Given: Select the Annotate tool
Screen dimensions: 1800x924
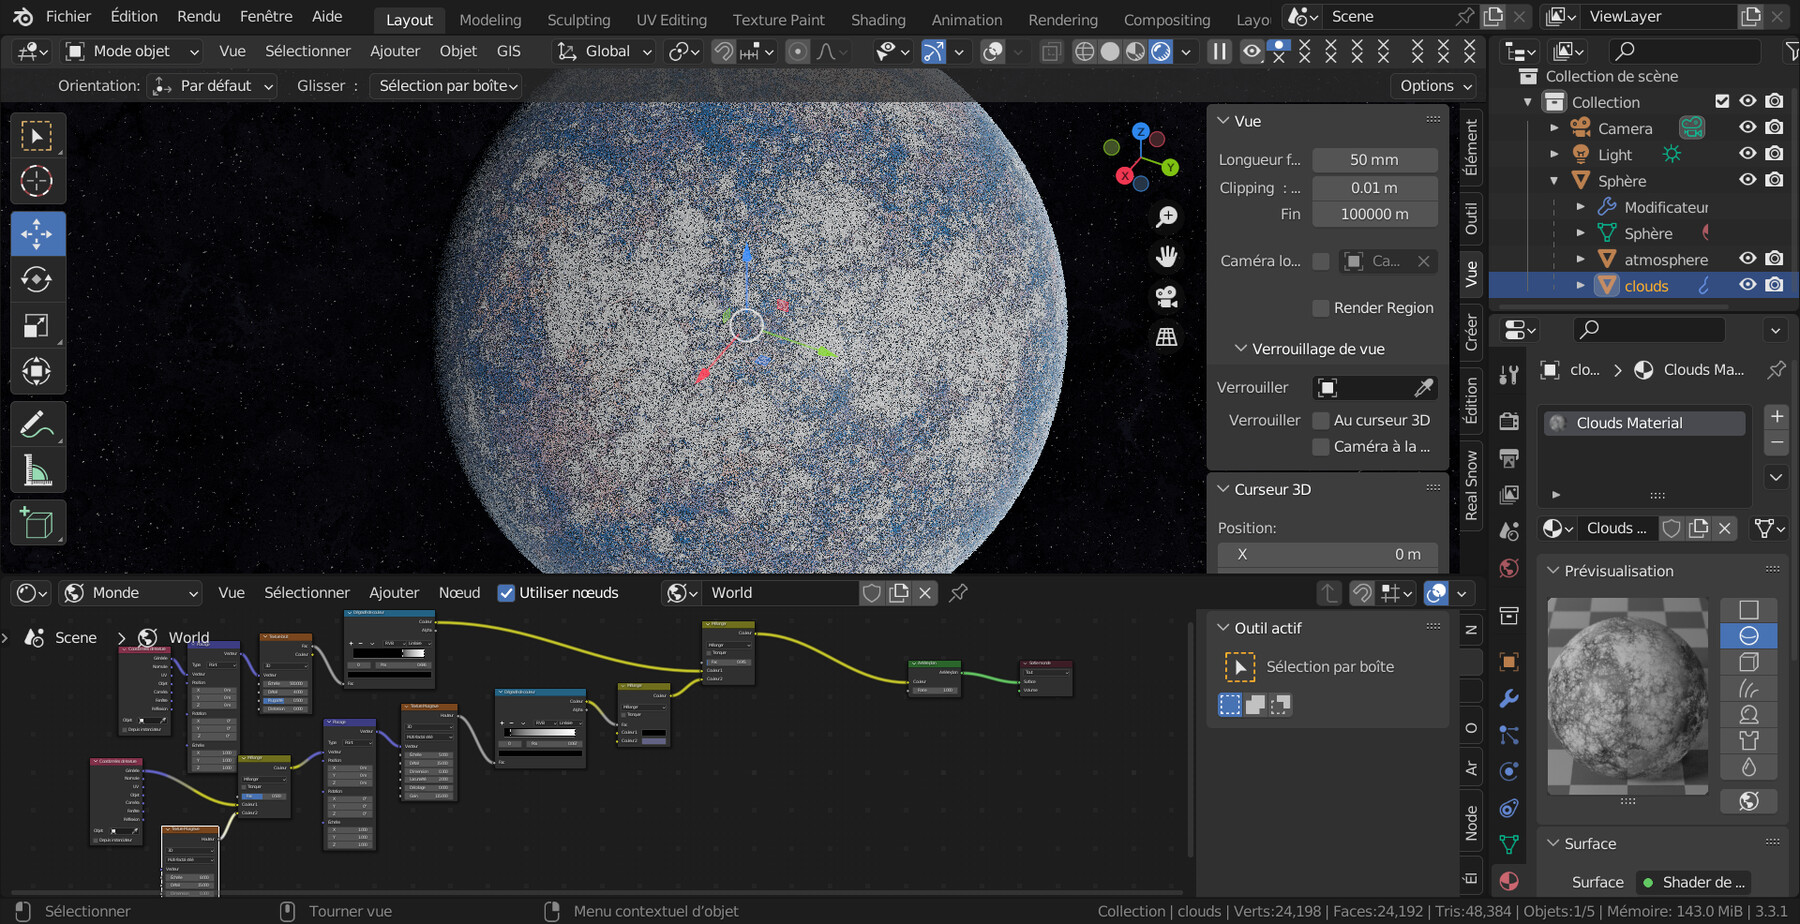Looking at the screenshot, I should click(37, 424).
